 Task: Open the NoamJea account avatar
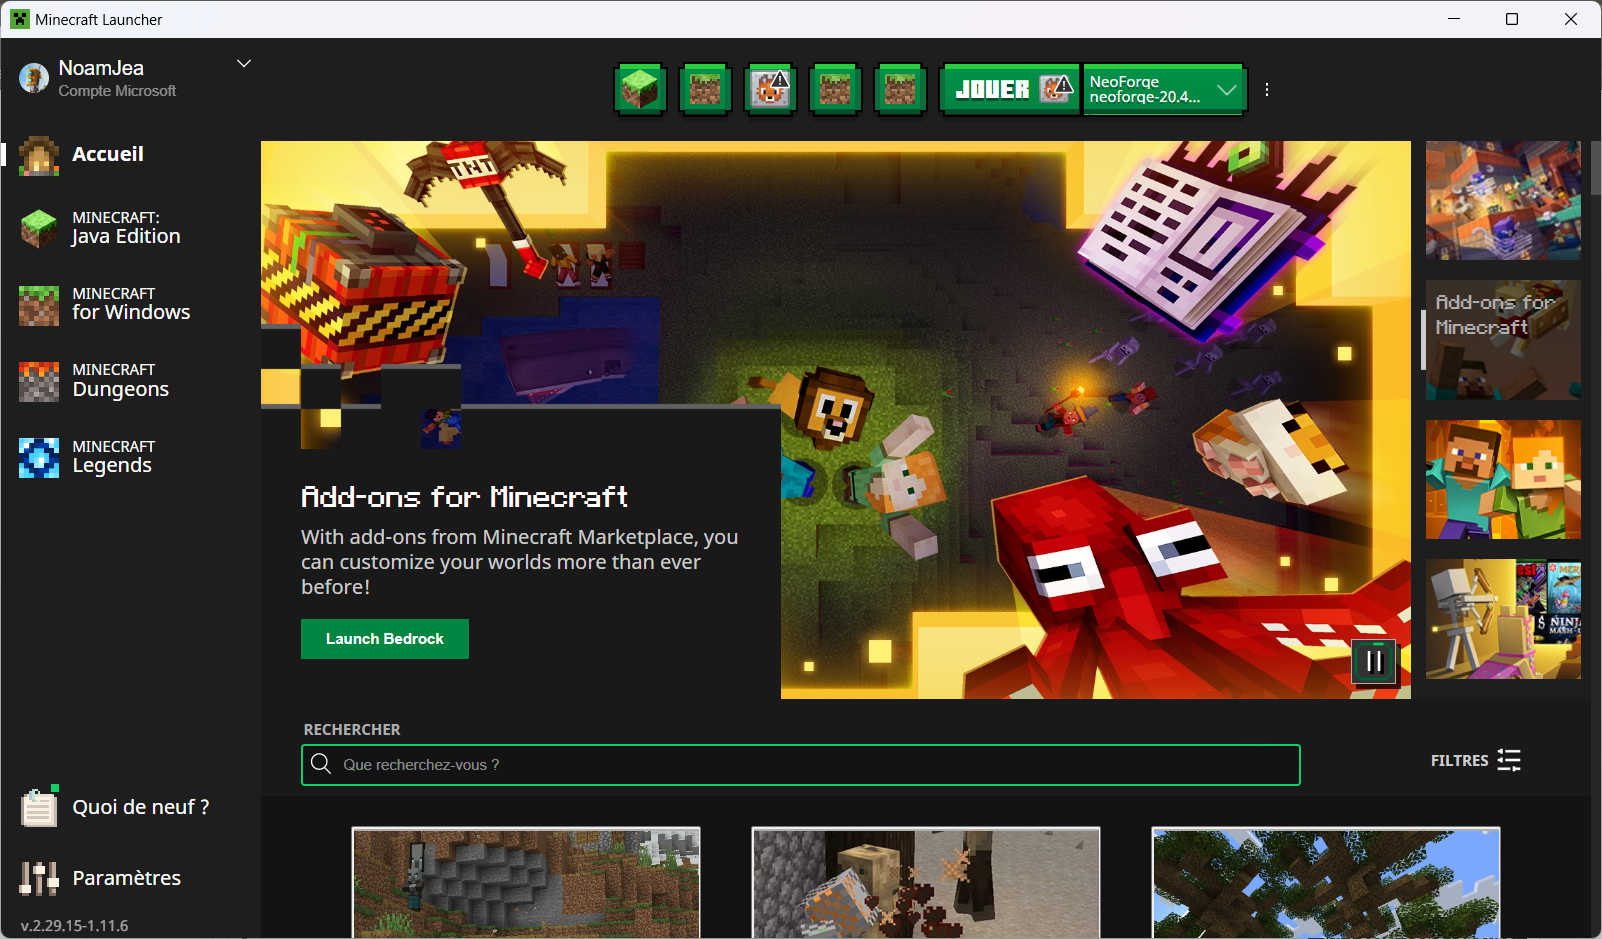tap(34, 78)
